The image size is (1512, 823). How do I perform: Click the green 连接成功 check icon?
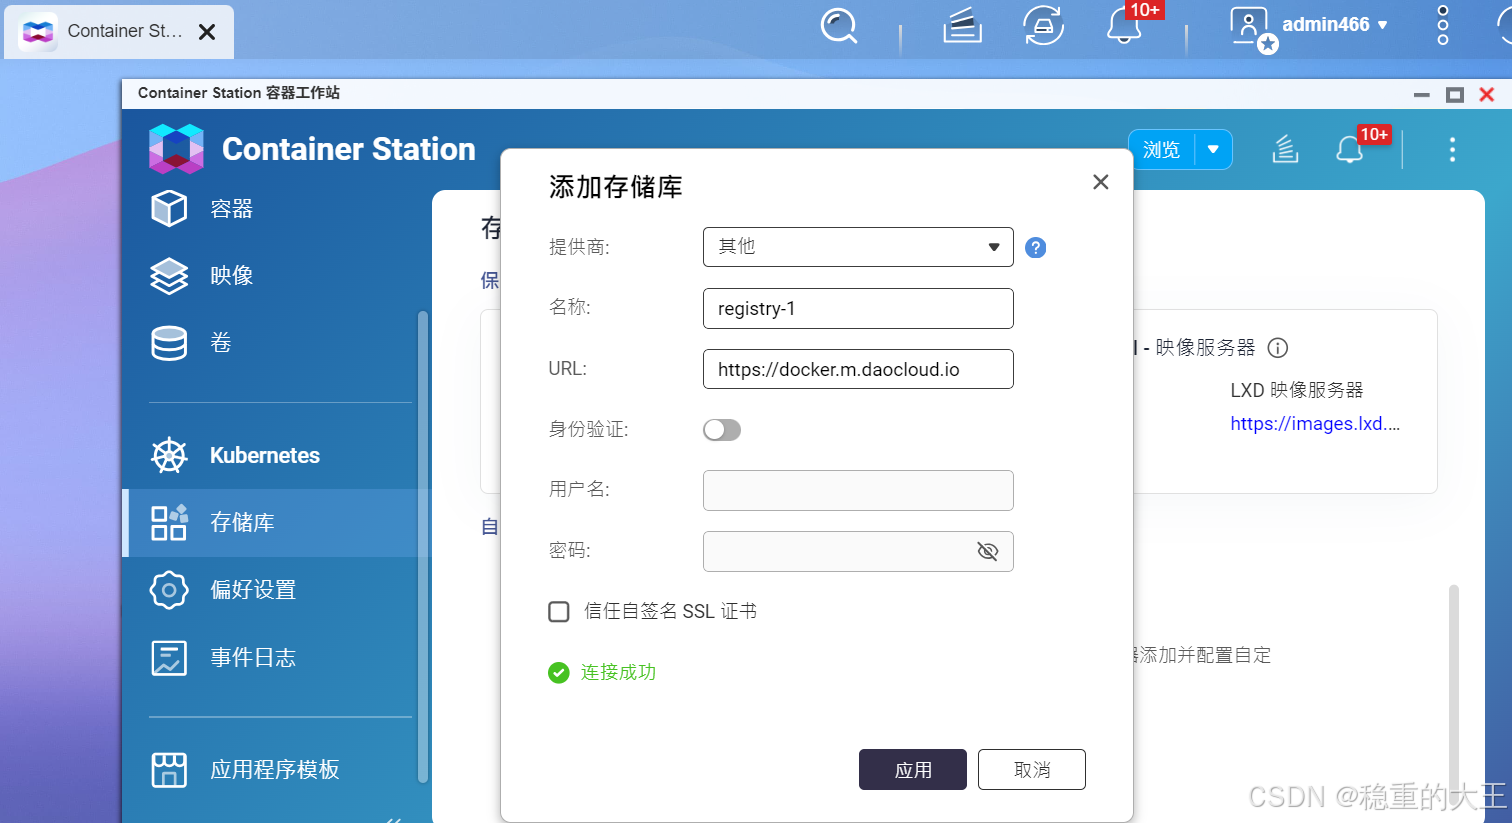559,673
